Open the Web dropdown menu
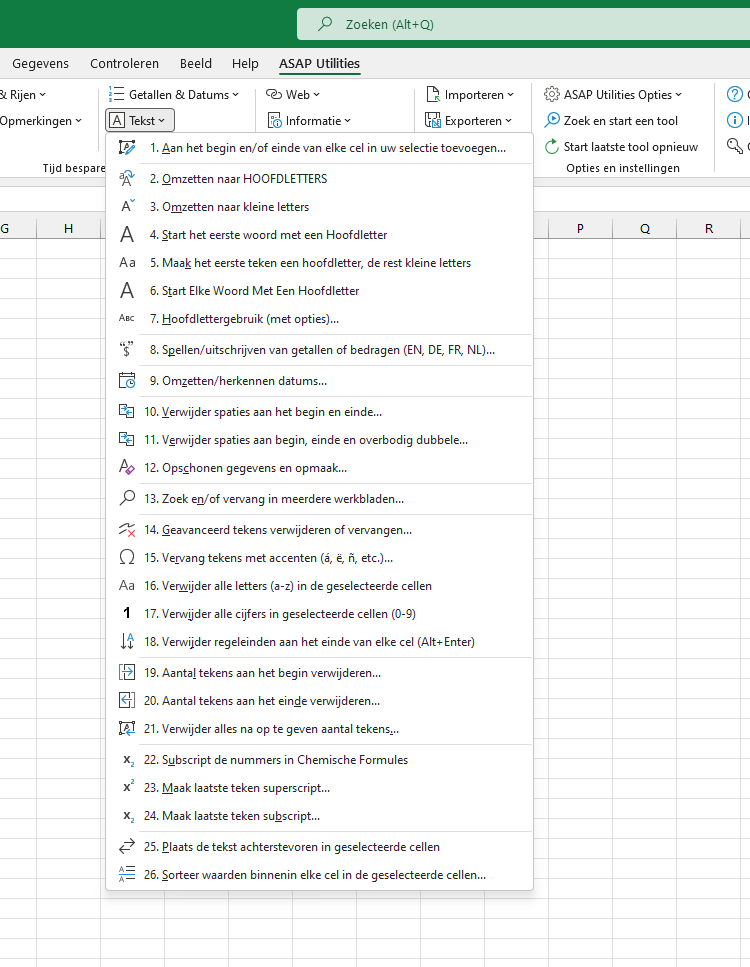The image size is (750, 967). pos(293,94)
